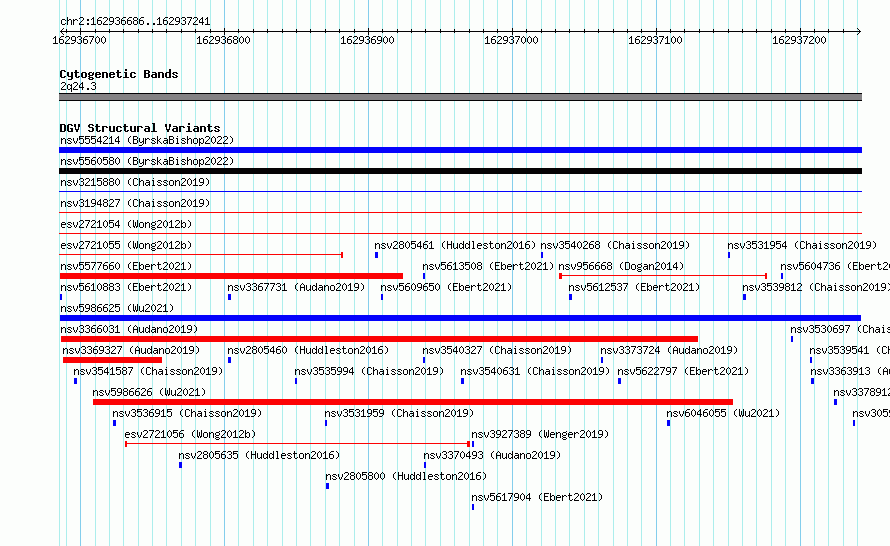The height and width of the screenshot is (546, 890).
Task: Click the nsv3535994 (Chaisson2019) label
Action: (x=369, y=371)
